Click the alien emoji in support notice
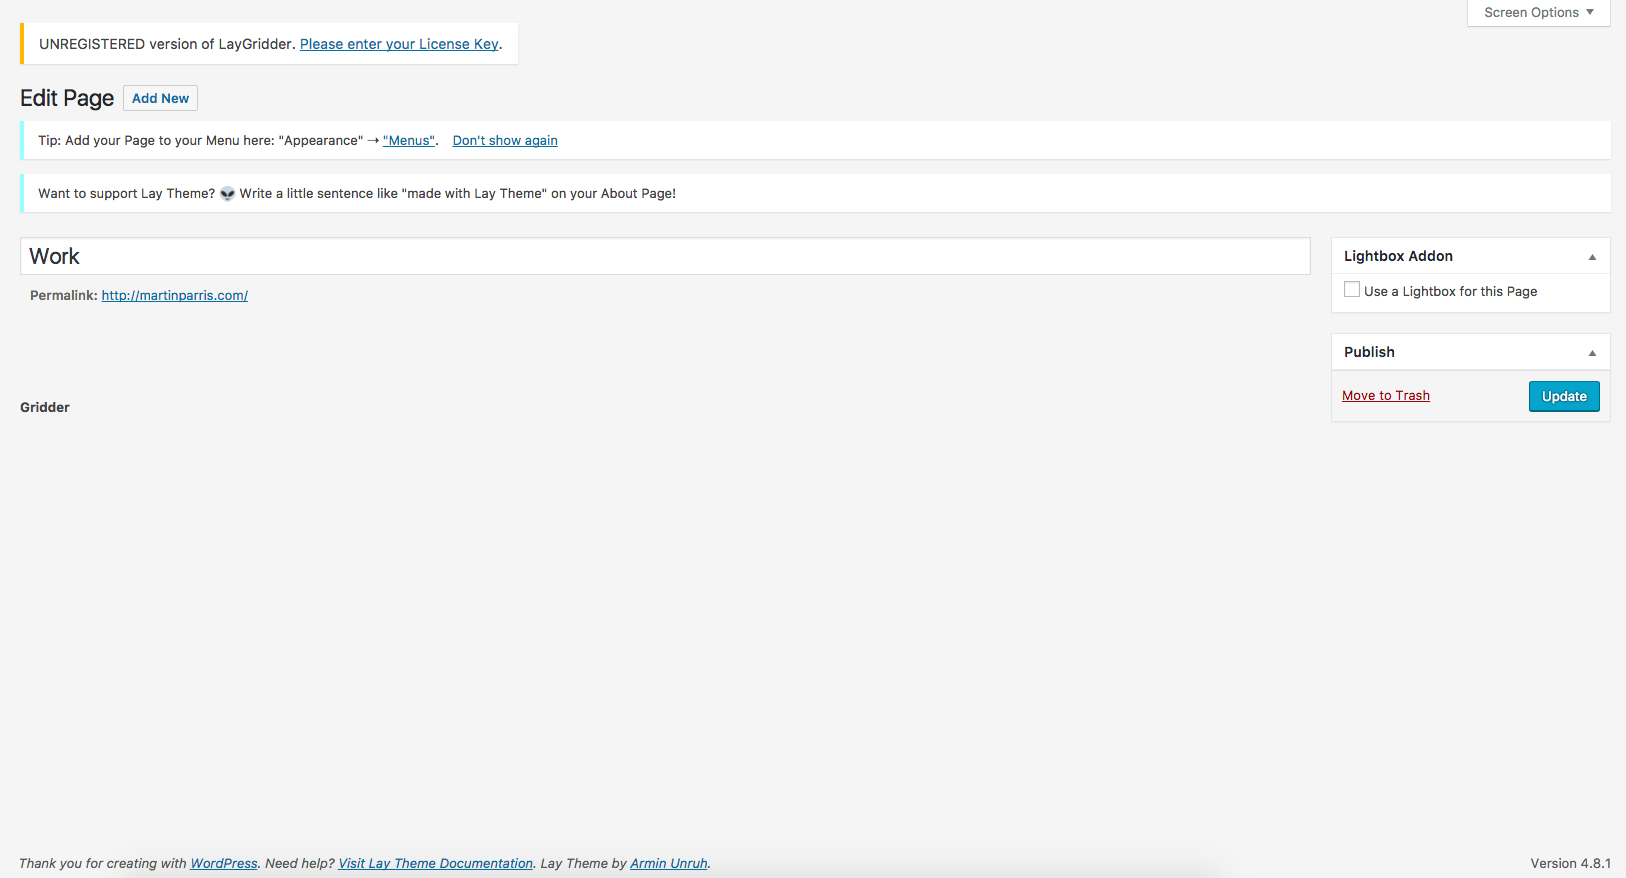 tap(227, 194)
